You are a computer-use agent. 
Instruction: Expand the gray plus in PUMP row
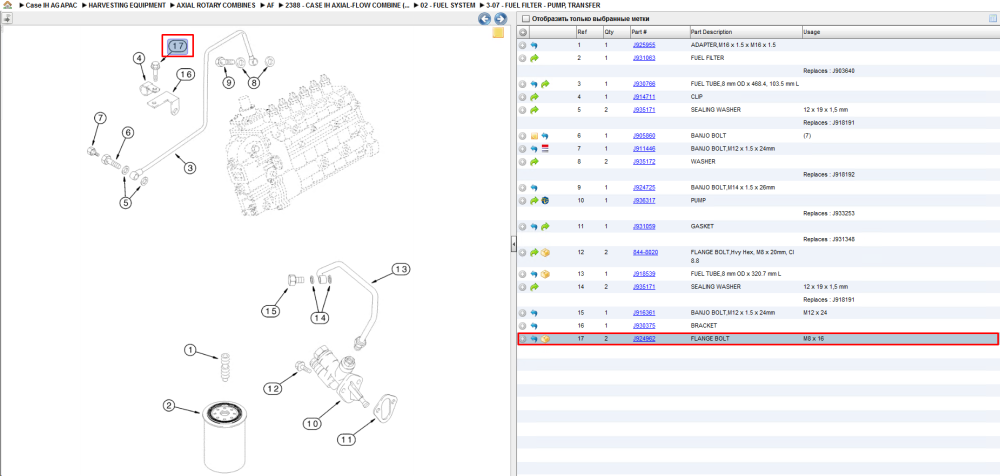pyautogui.click(x=523, y=200)
